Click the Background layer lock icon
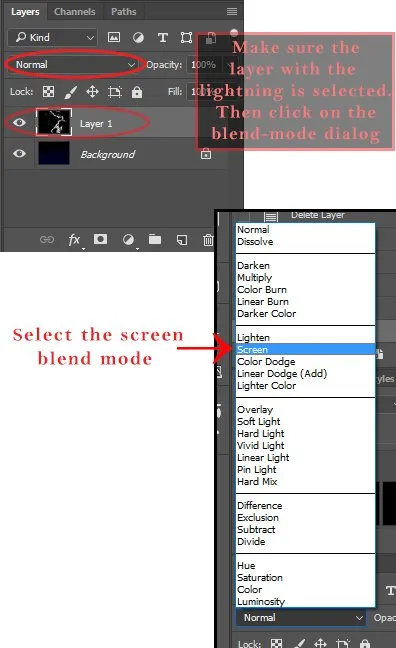This screenshot has width=396, height=648. click(x=206, y=154)
